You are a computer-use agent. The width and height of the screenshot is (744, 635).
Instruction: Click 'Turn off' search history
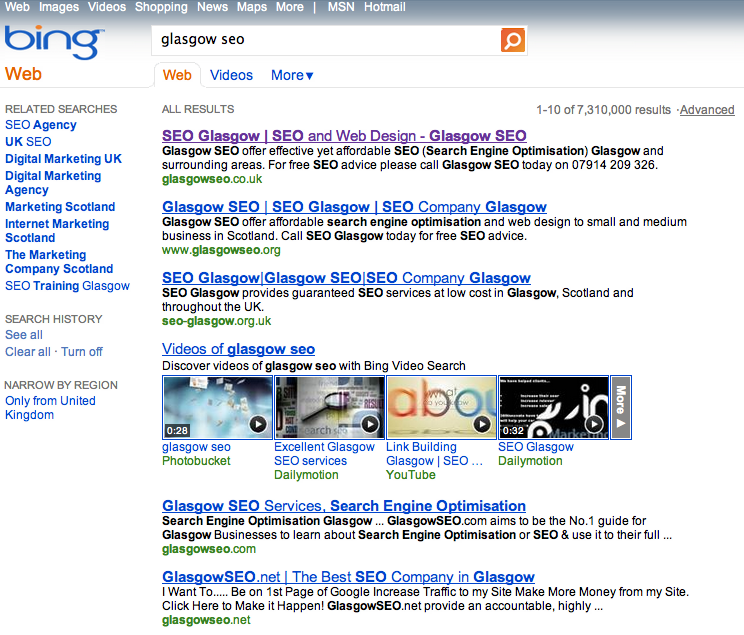(82, 352)
